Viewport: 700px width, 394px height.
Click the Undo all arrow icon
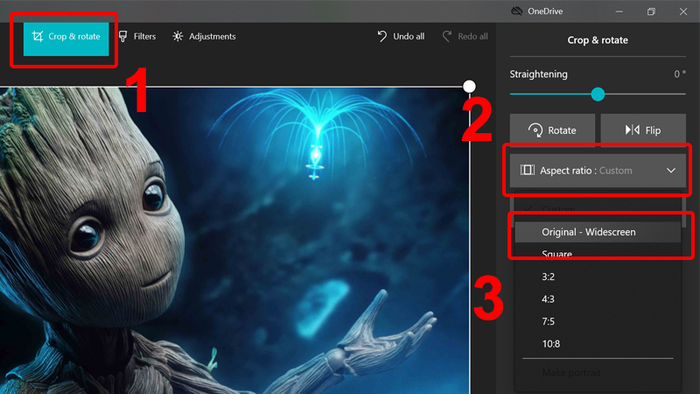click(382, 36)
